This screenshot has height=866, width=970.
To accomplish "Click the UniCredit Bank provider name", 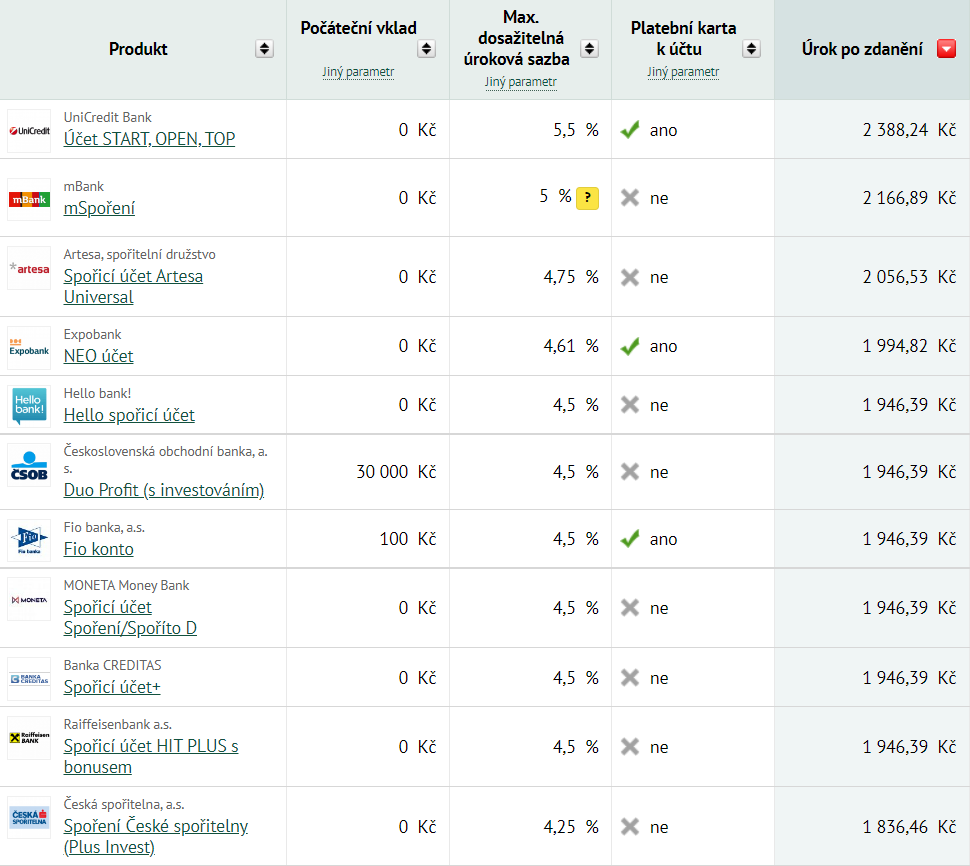I will tap(108, 118).
